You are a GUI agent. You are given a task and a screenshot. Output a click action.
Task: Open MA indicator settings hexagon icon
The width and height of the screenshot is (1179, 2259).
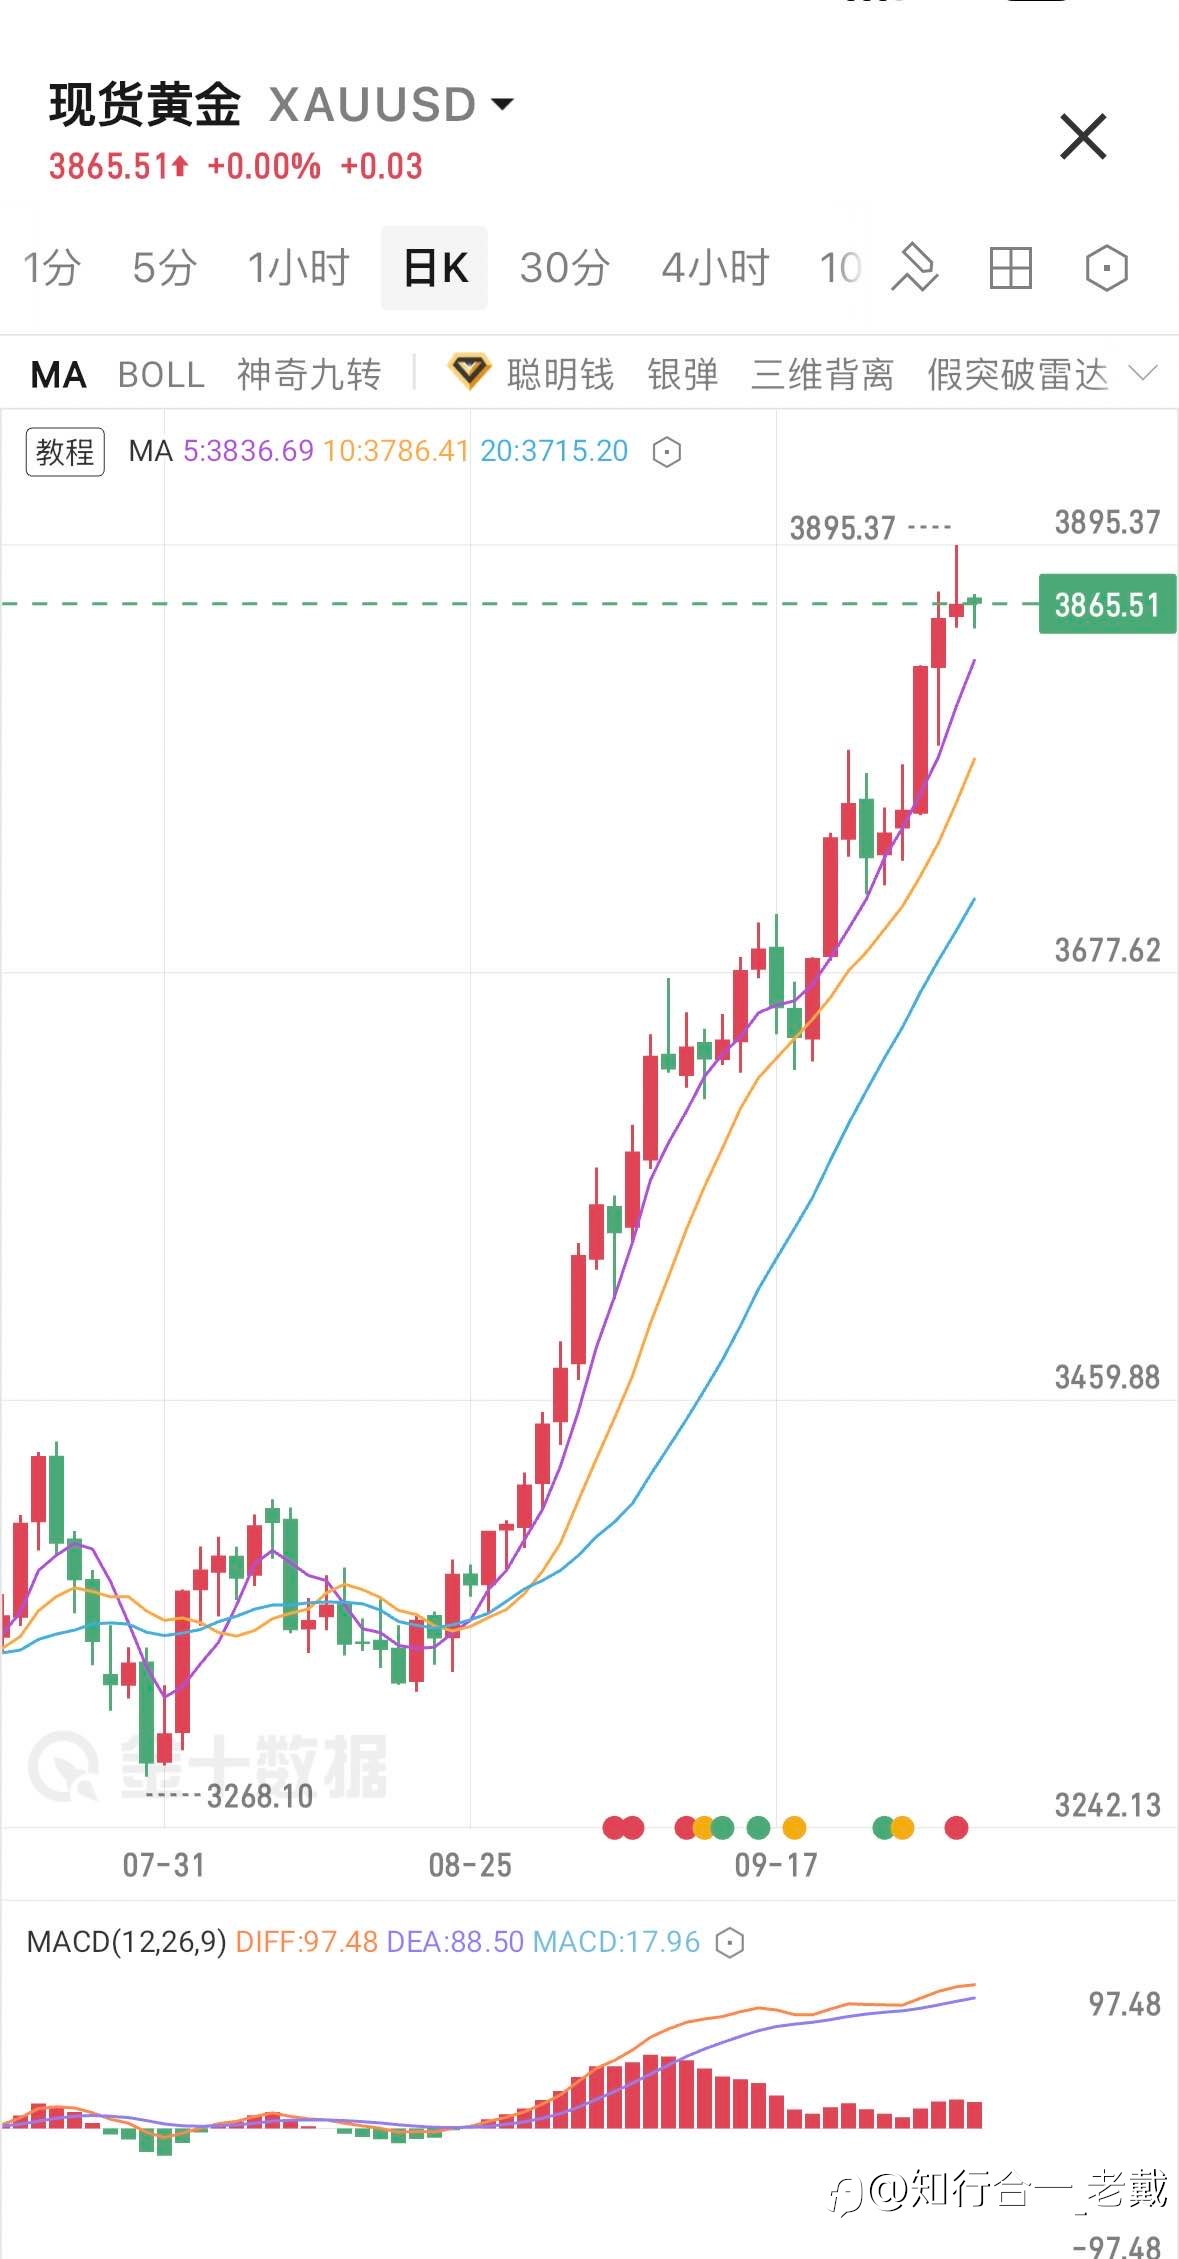[x=667, y=452]
